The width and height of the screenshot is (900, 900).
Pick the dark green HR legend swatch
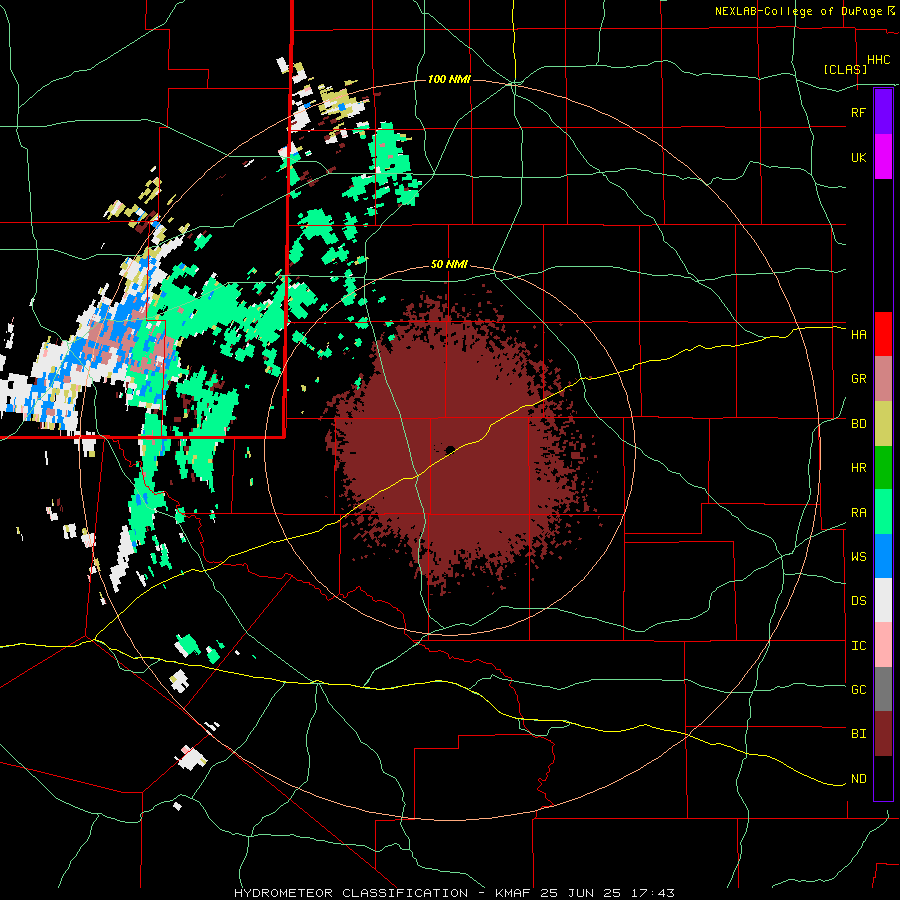coord(883,468)
